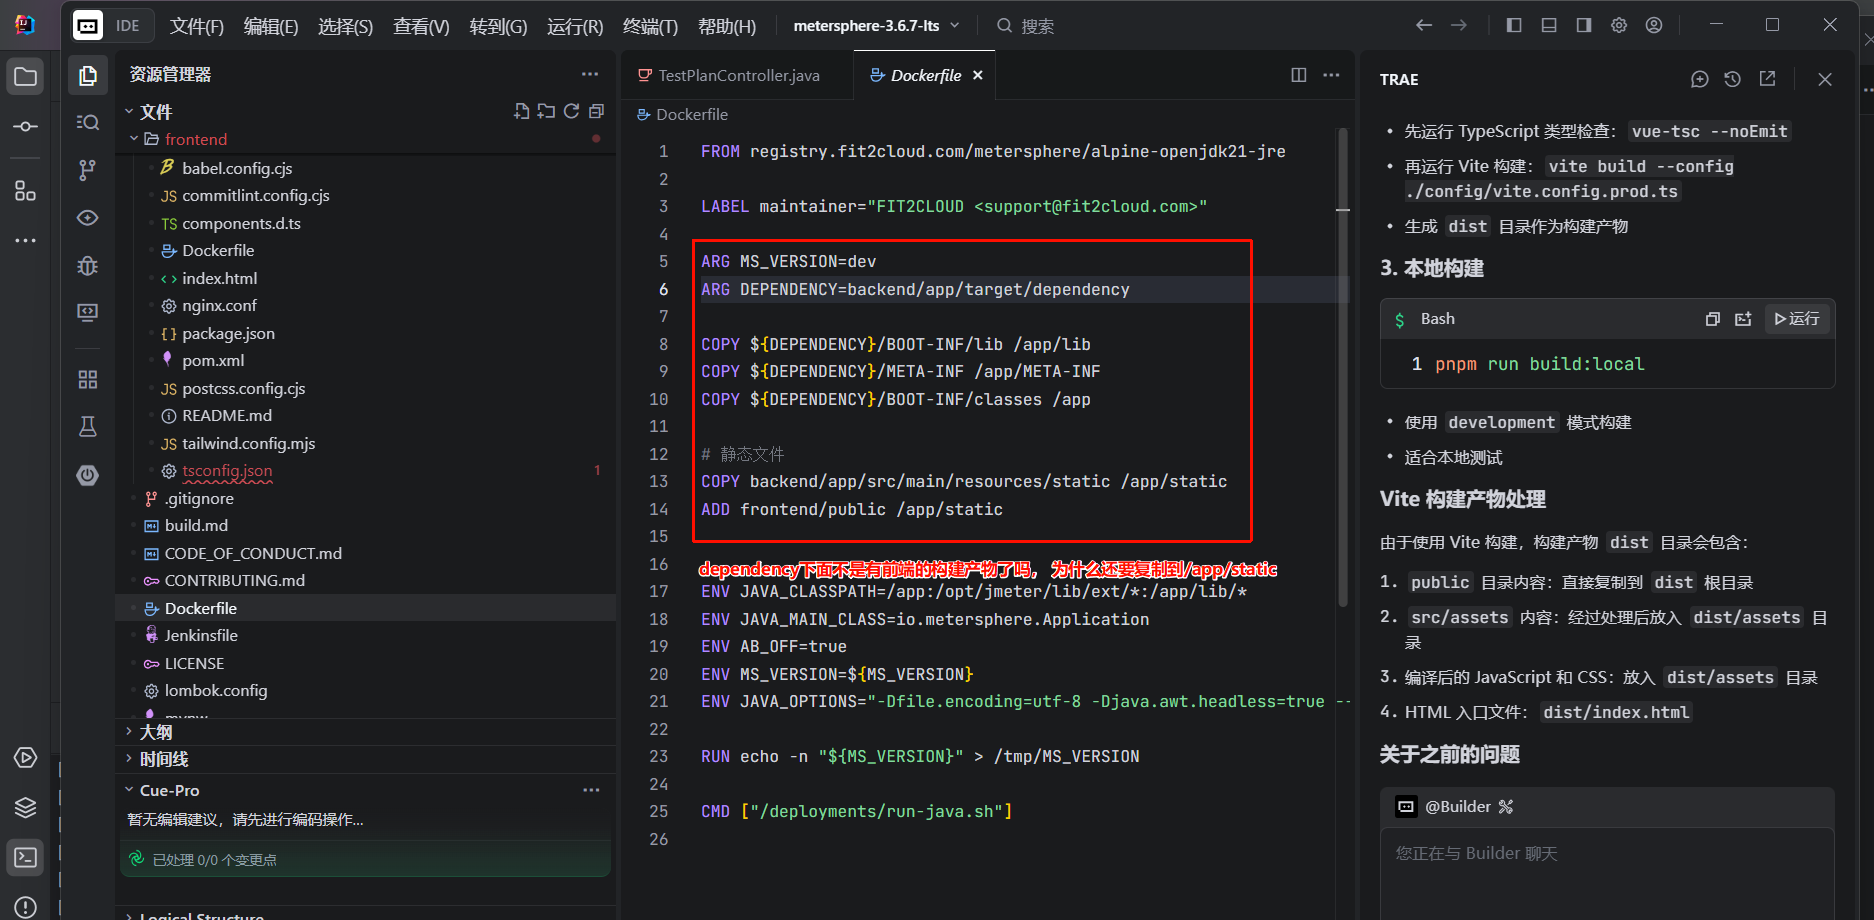Open the Search view in activity bar
Viewport: 1874px width, 920px height.
(x=88, y=122)
